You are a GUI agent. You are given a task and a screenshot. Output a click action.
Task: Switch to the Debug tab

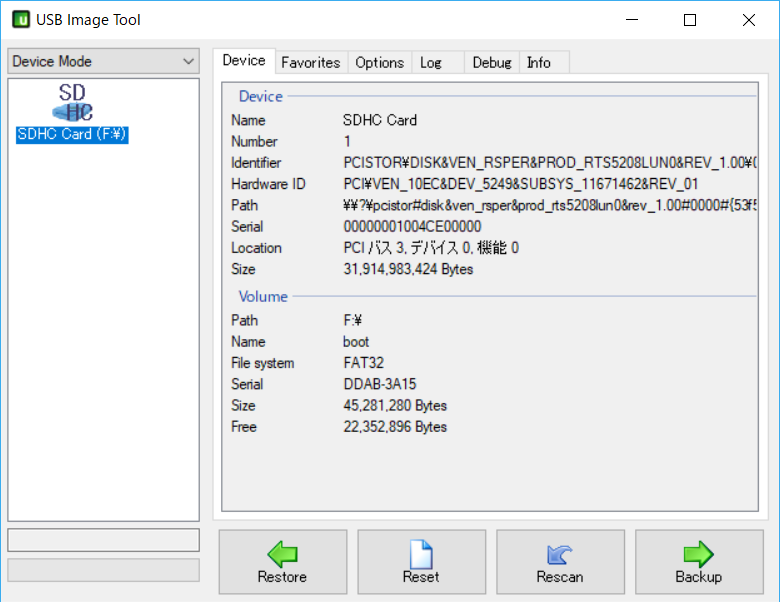tap(491, 62)
